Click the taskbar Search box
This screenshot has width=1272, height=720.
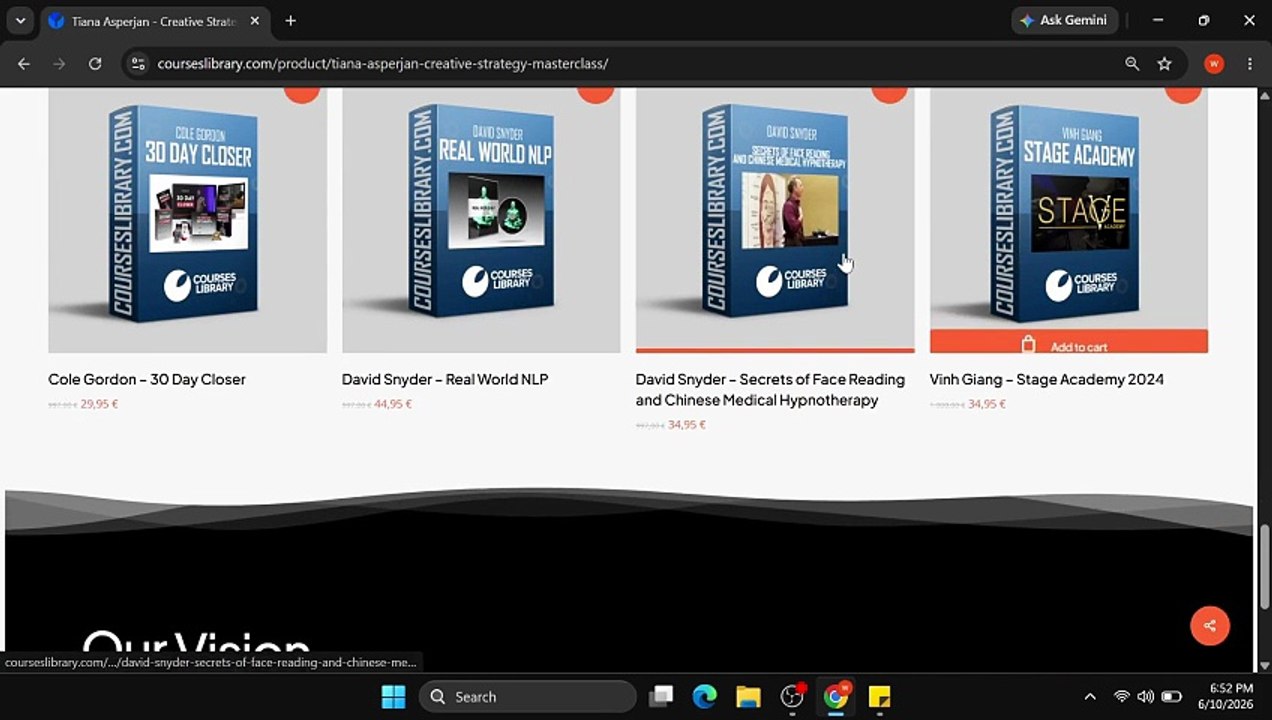(x=528, y=697)
